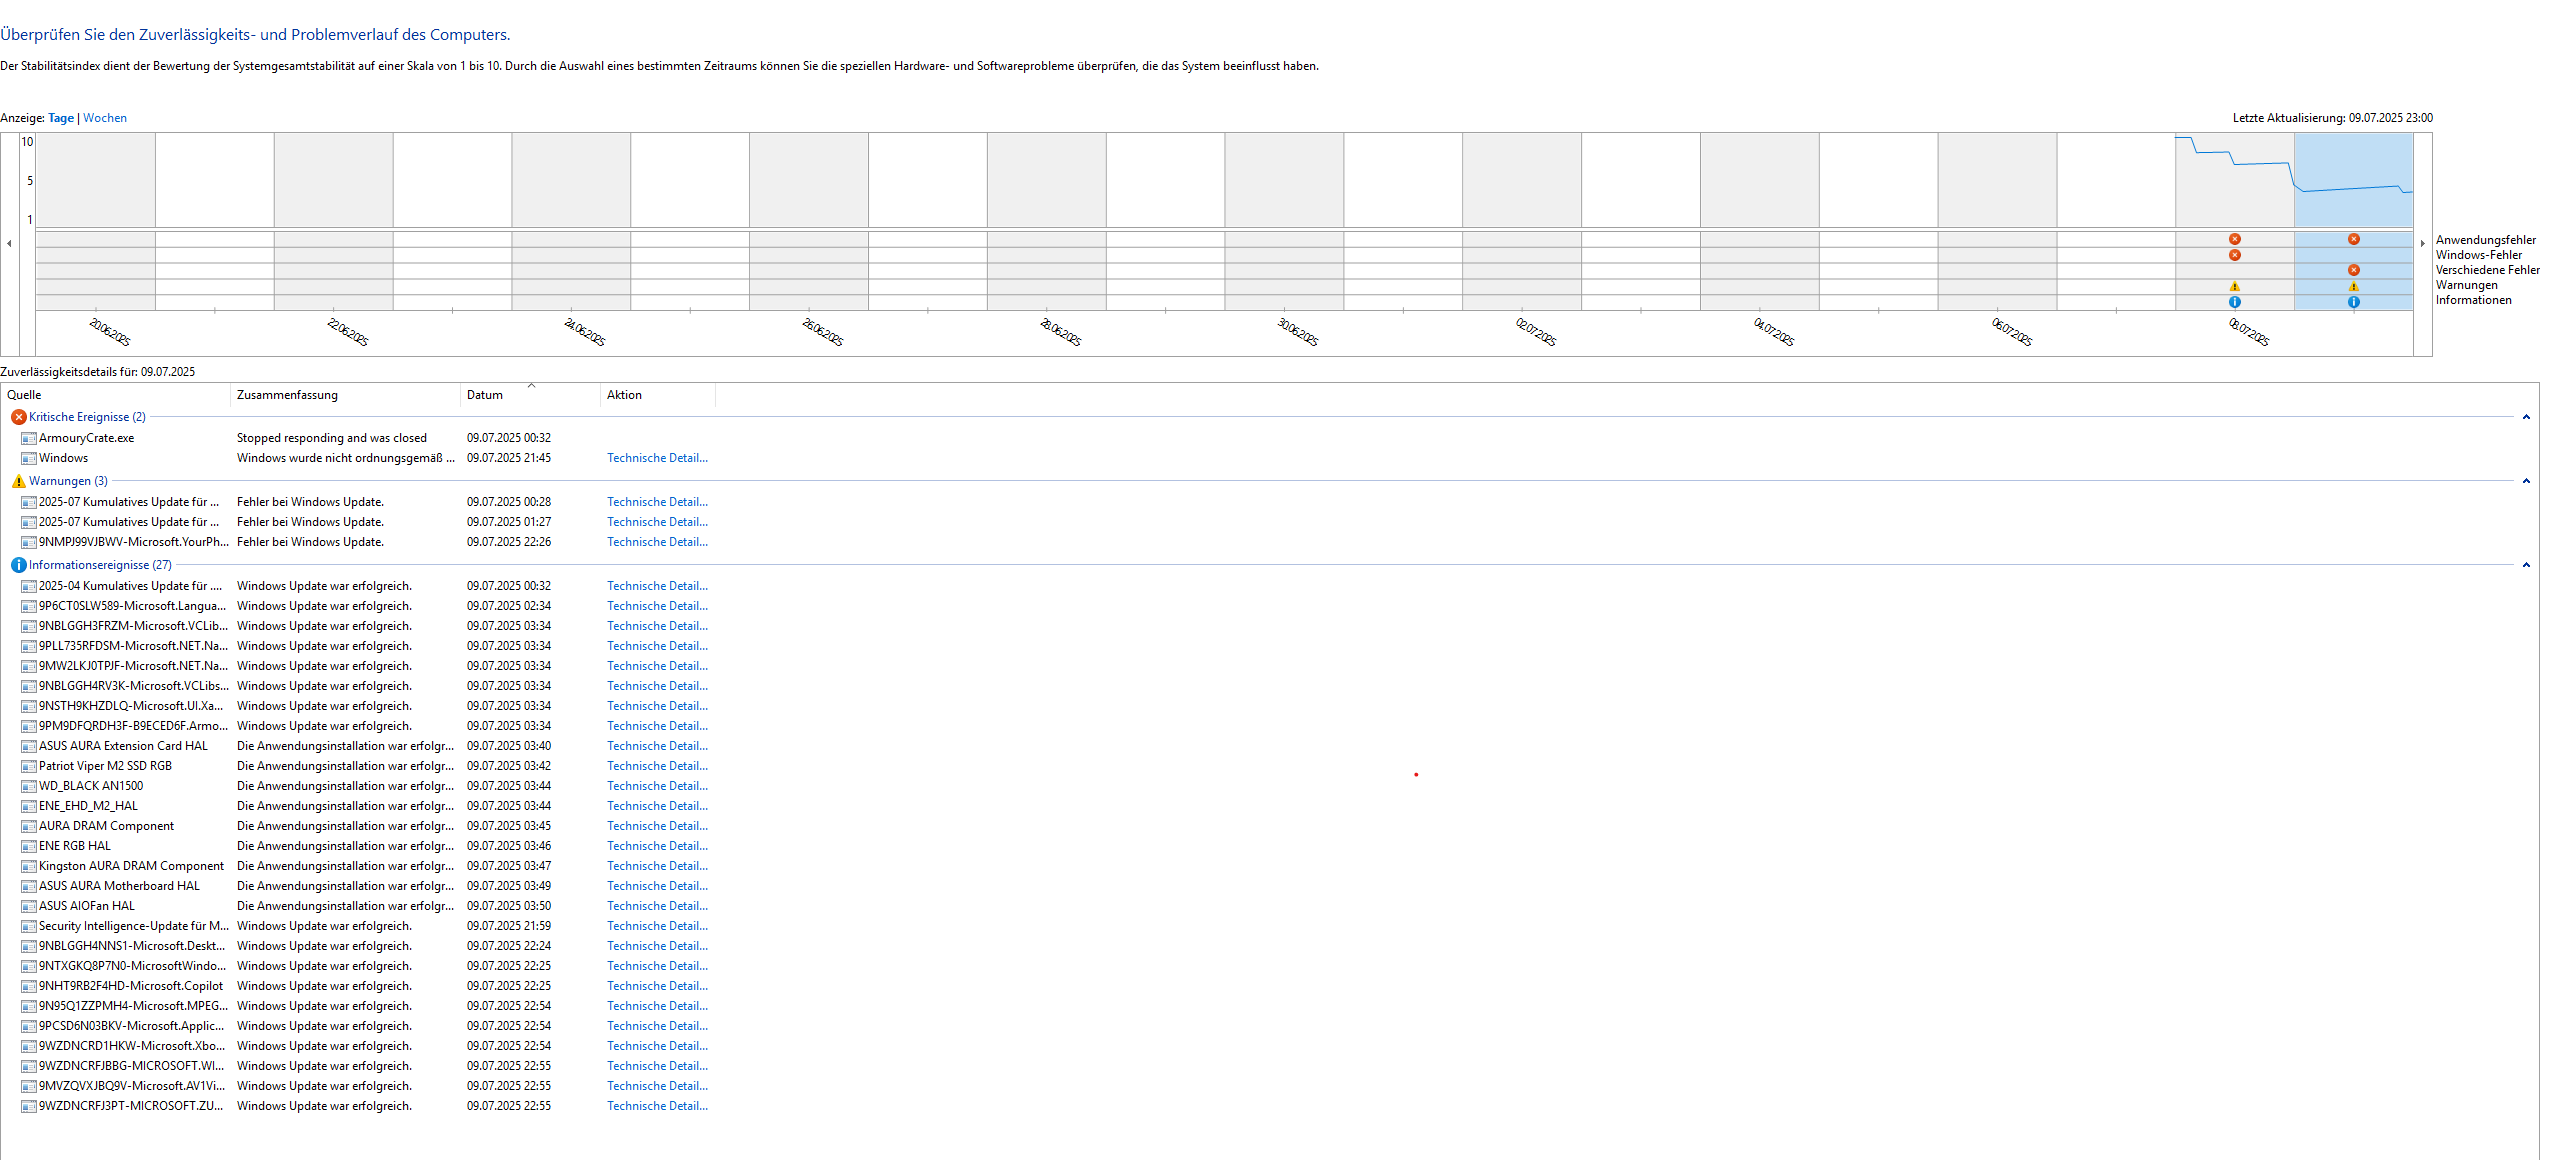Click the warning triangle in highlighted chart column
This screenshot has width=2549, height=1160.
click(2353, 286)
